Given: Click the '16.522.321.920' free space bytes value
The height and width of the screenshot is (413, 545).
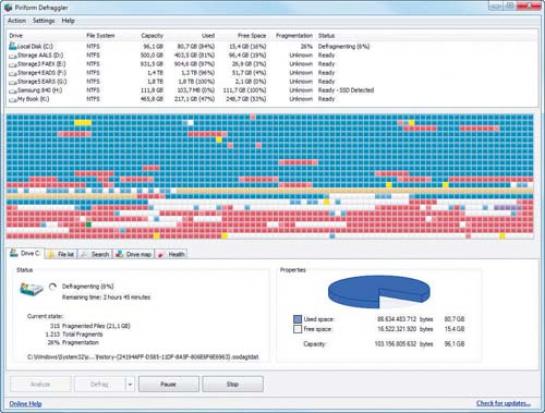Looking at the screenshot, I should [x=397, y=329].
